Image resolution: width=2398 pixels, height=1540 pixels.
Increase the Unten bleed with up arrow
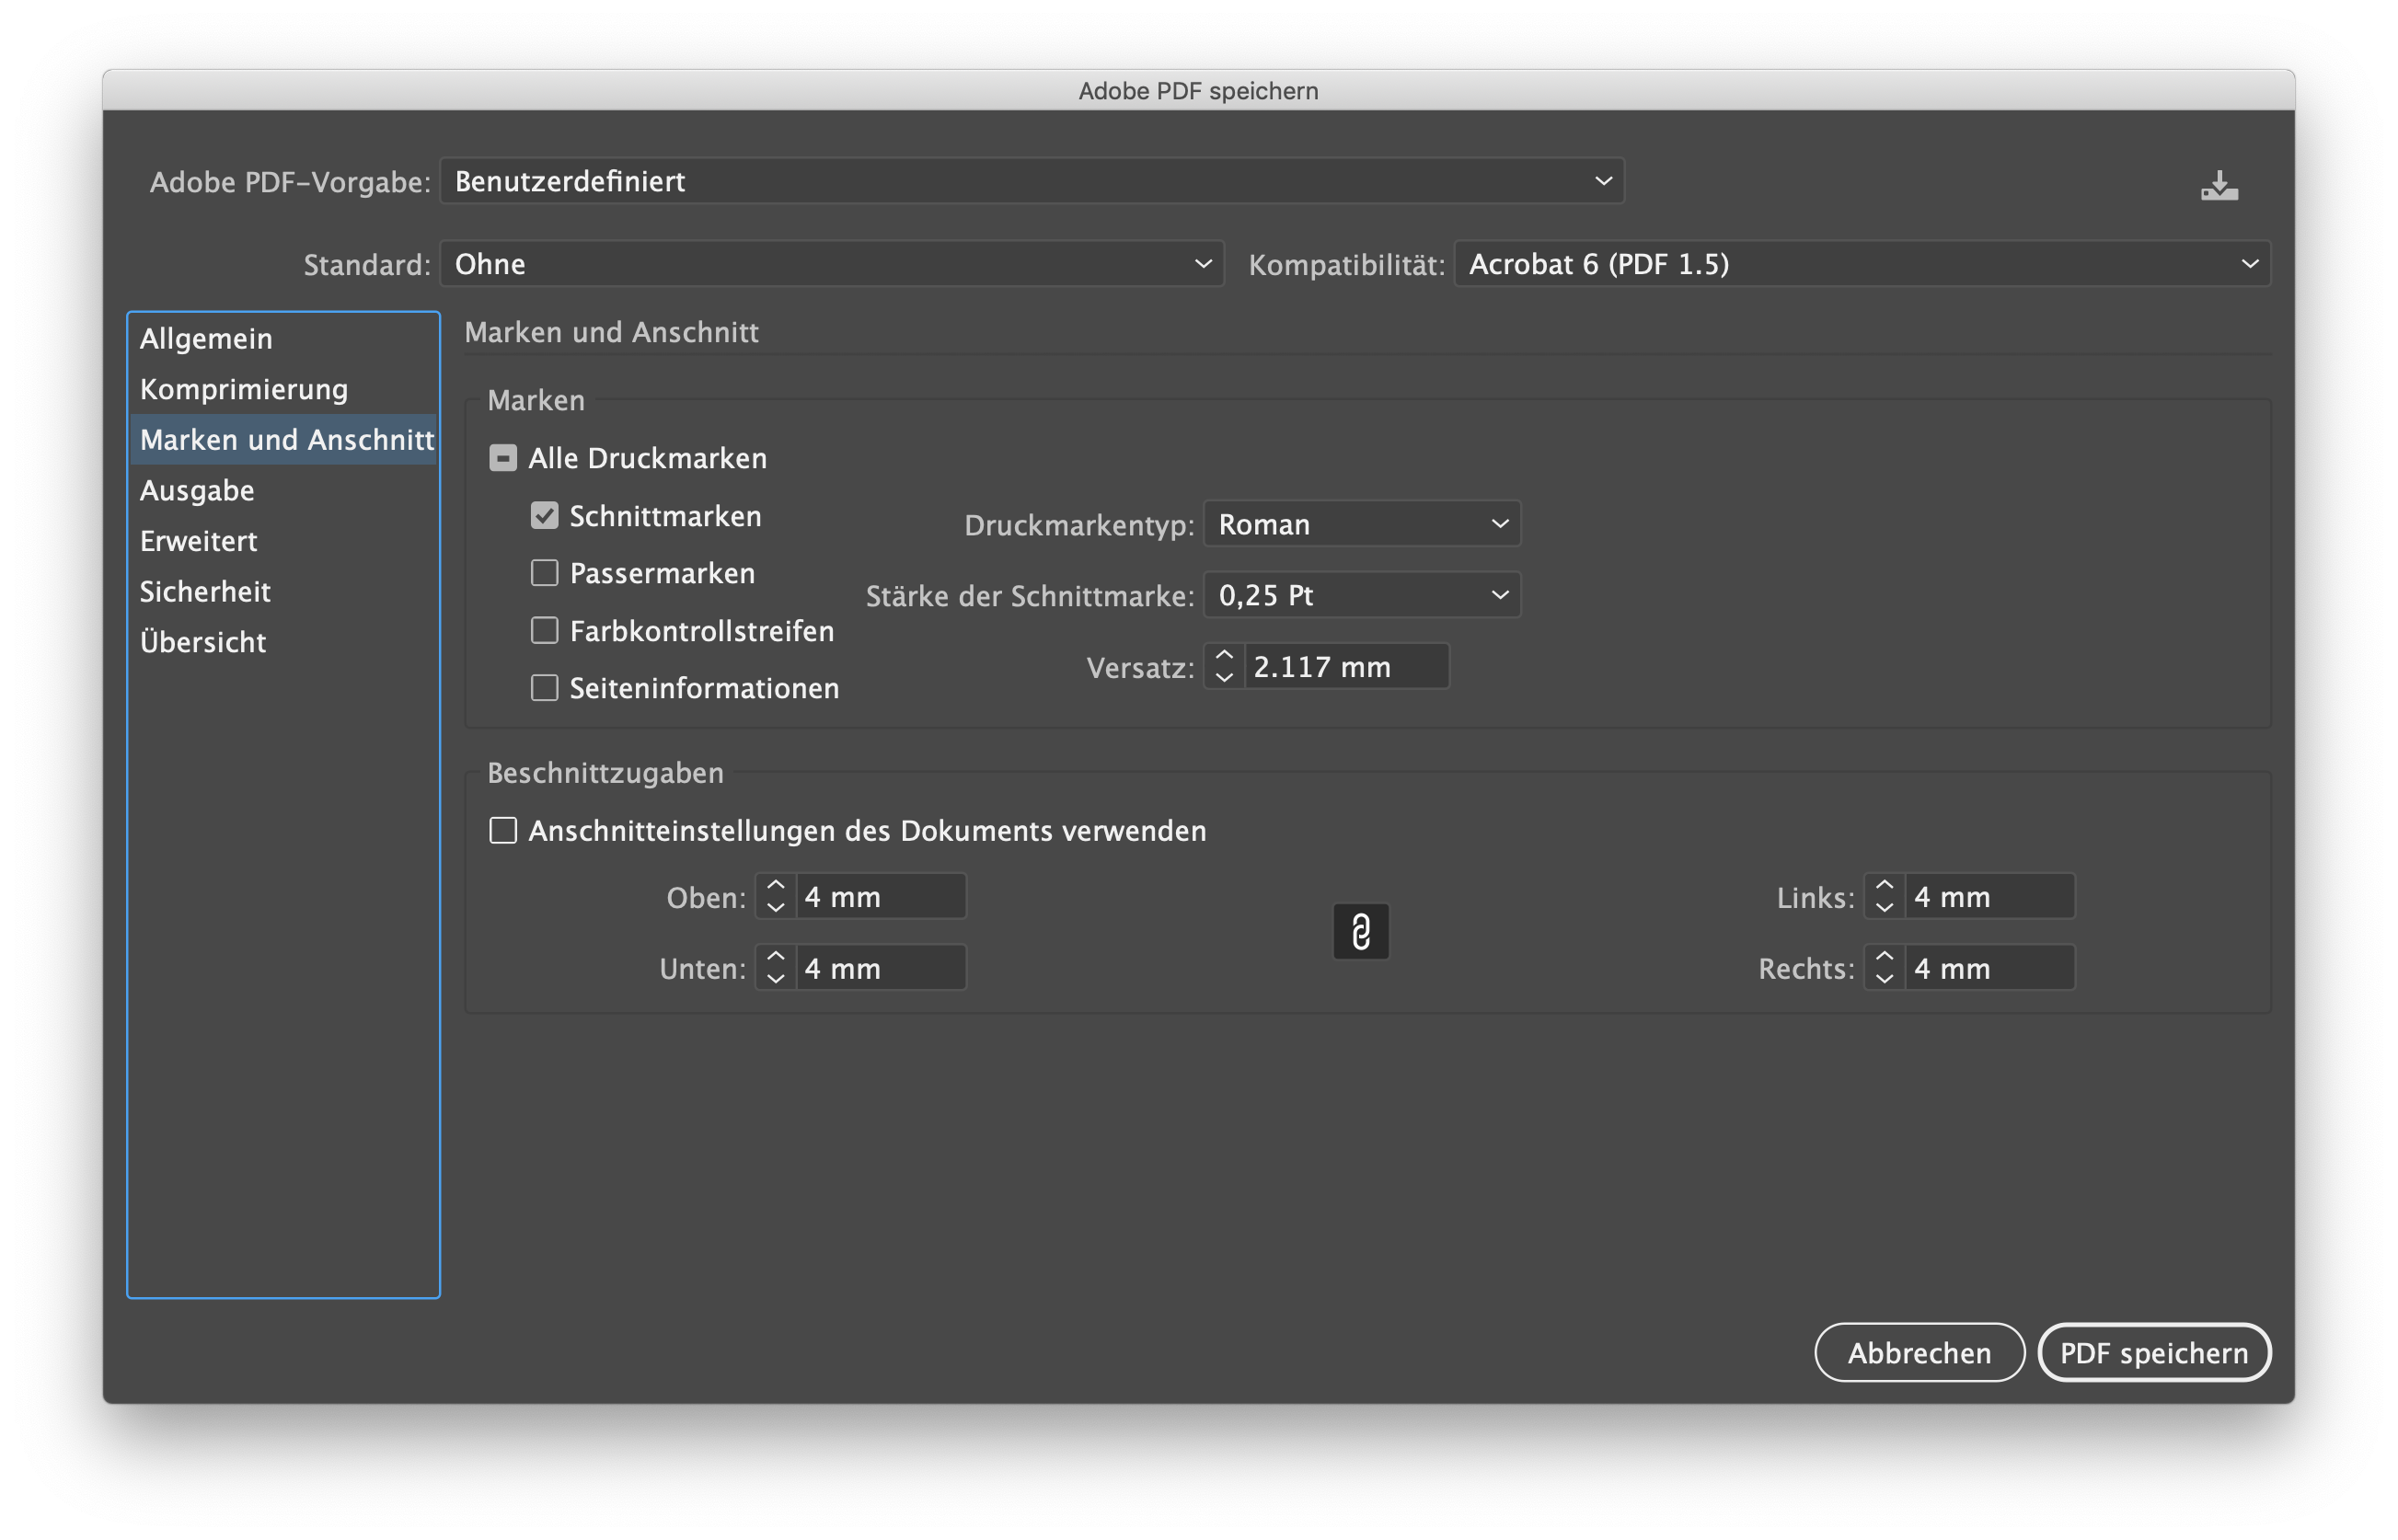click(775, 957)
